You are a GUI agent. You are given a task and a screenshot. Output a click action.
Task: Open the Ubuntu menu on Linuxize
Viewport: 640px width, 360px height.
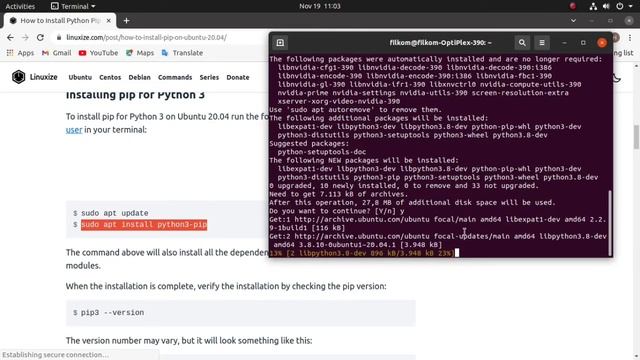80,77
